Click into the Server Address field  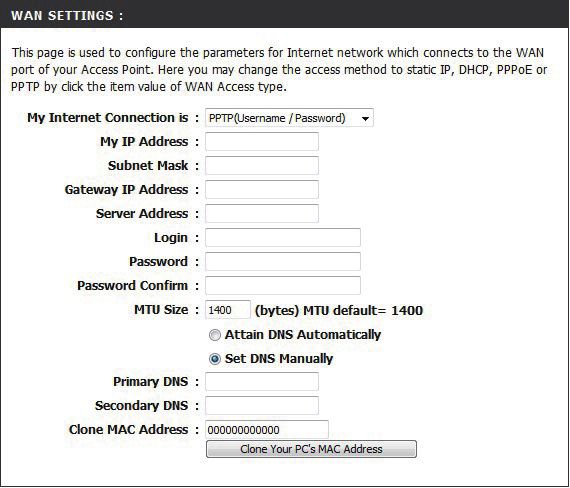pyautogui.click(x=262, y=213)
